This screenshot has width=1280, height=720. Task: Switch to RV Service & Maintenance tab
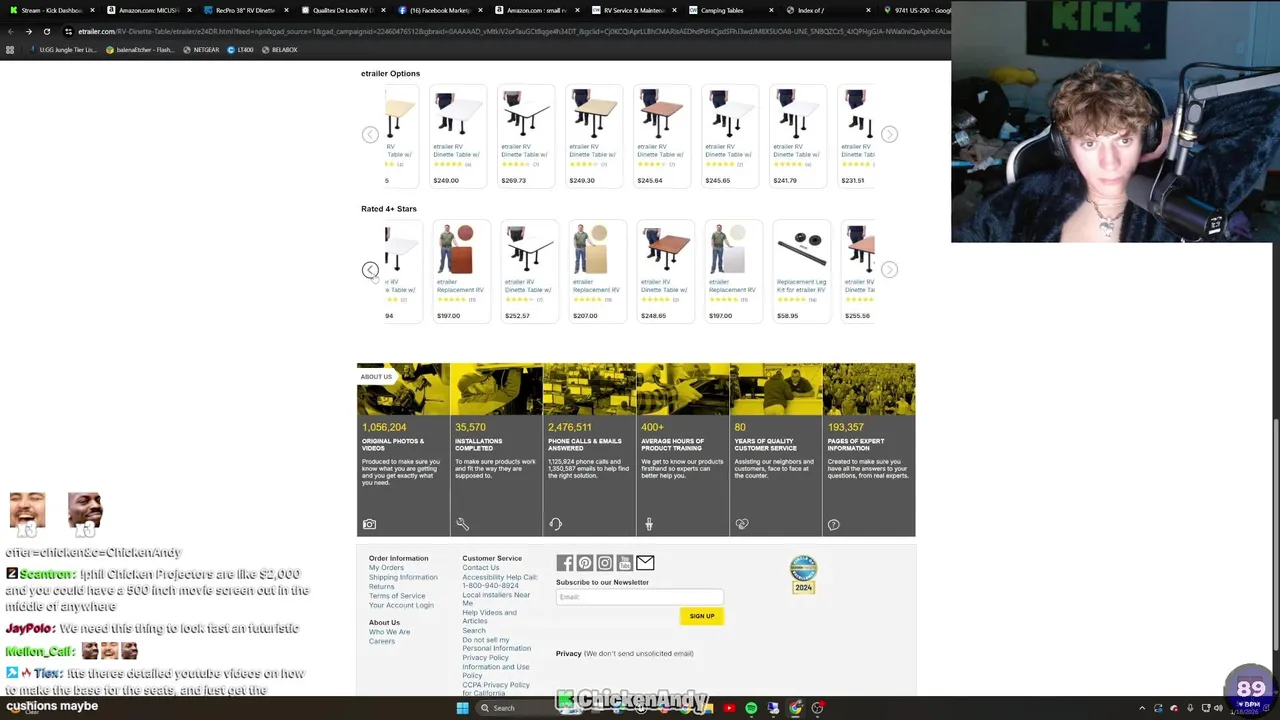tap(634, 10)
